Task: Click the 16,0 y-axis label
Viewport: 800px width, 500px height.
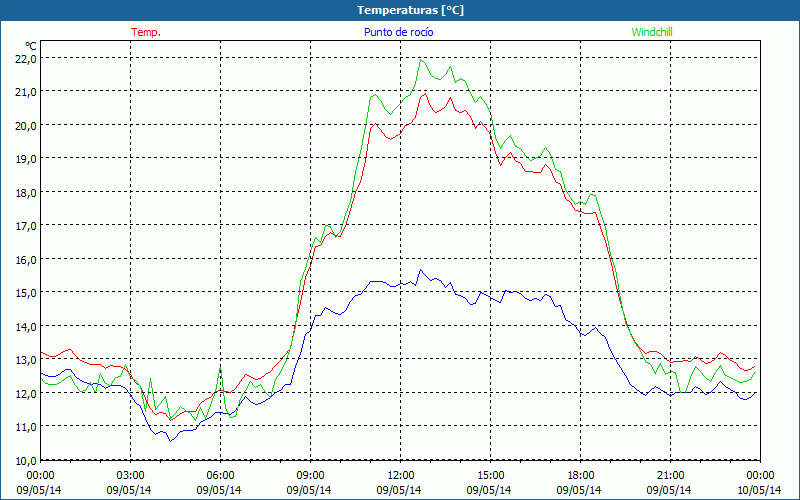Action: (x=26, y=259)
